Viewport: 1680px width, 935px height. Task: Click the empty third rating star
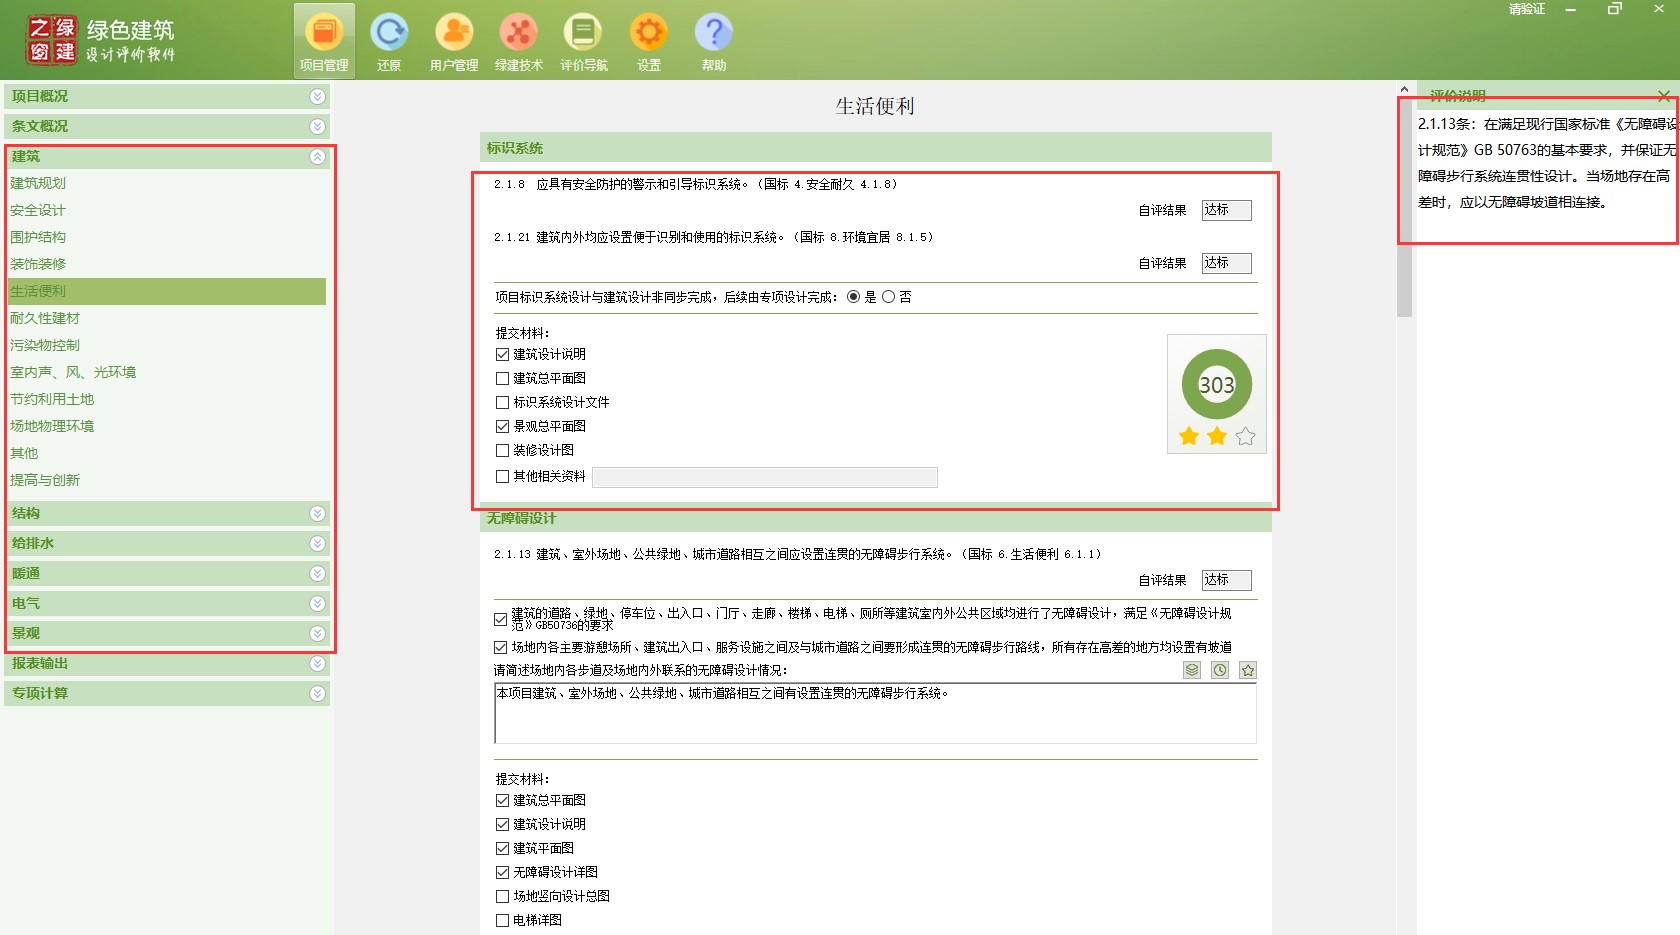point(1245,436)
